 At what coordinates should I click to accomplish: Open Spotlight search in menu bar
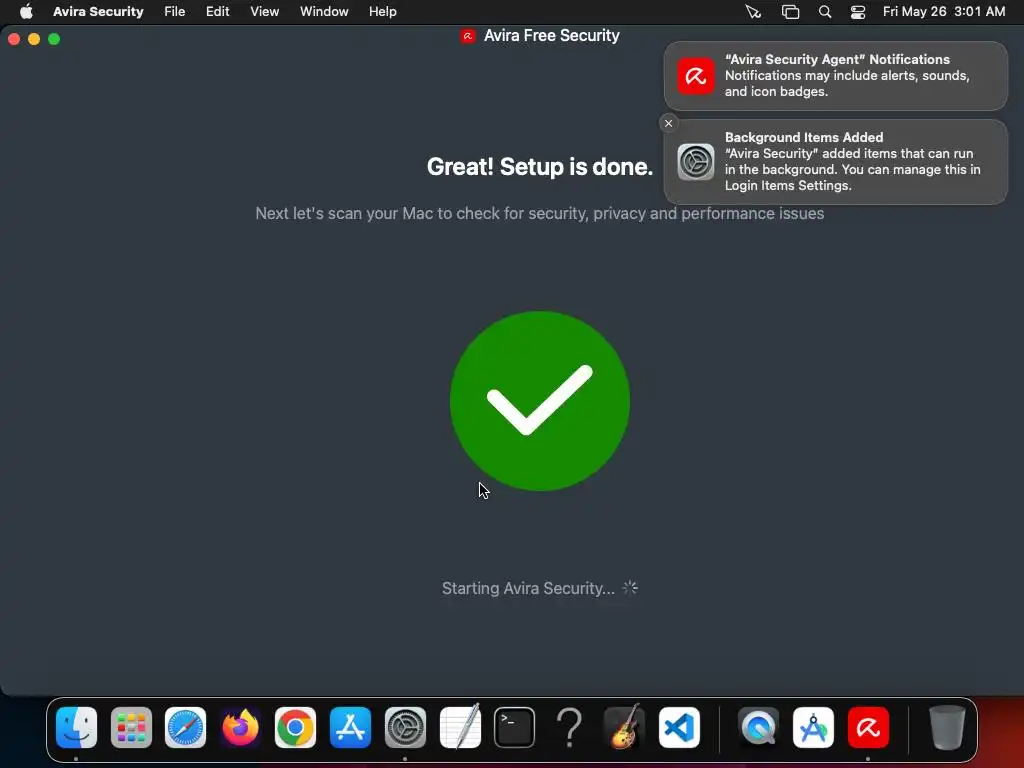(825, 12)
